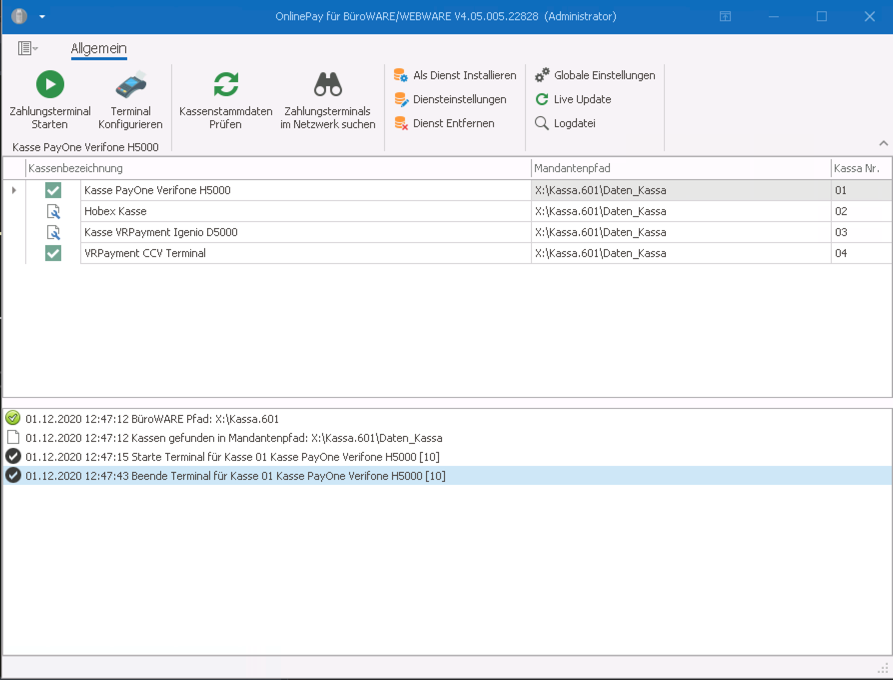
Task: Click Mandantenpfad cell of Kassa Nr. 03 row
Action: click(681, 232)
